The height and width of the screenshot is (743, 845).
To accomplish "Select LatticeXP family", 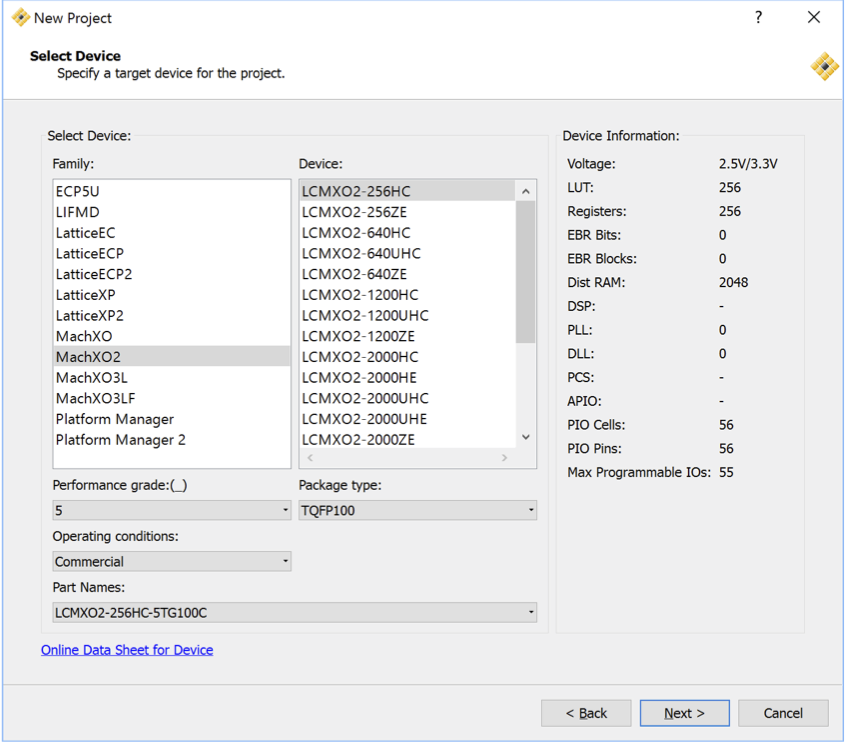I will point(171,295).
